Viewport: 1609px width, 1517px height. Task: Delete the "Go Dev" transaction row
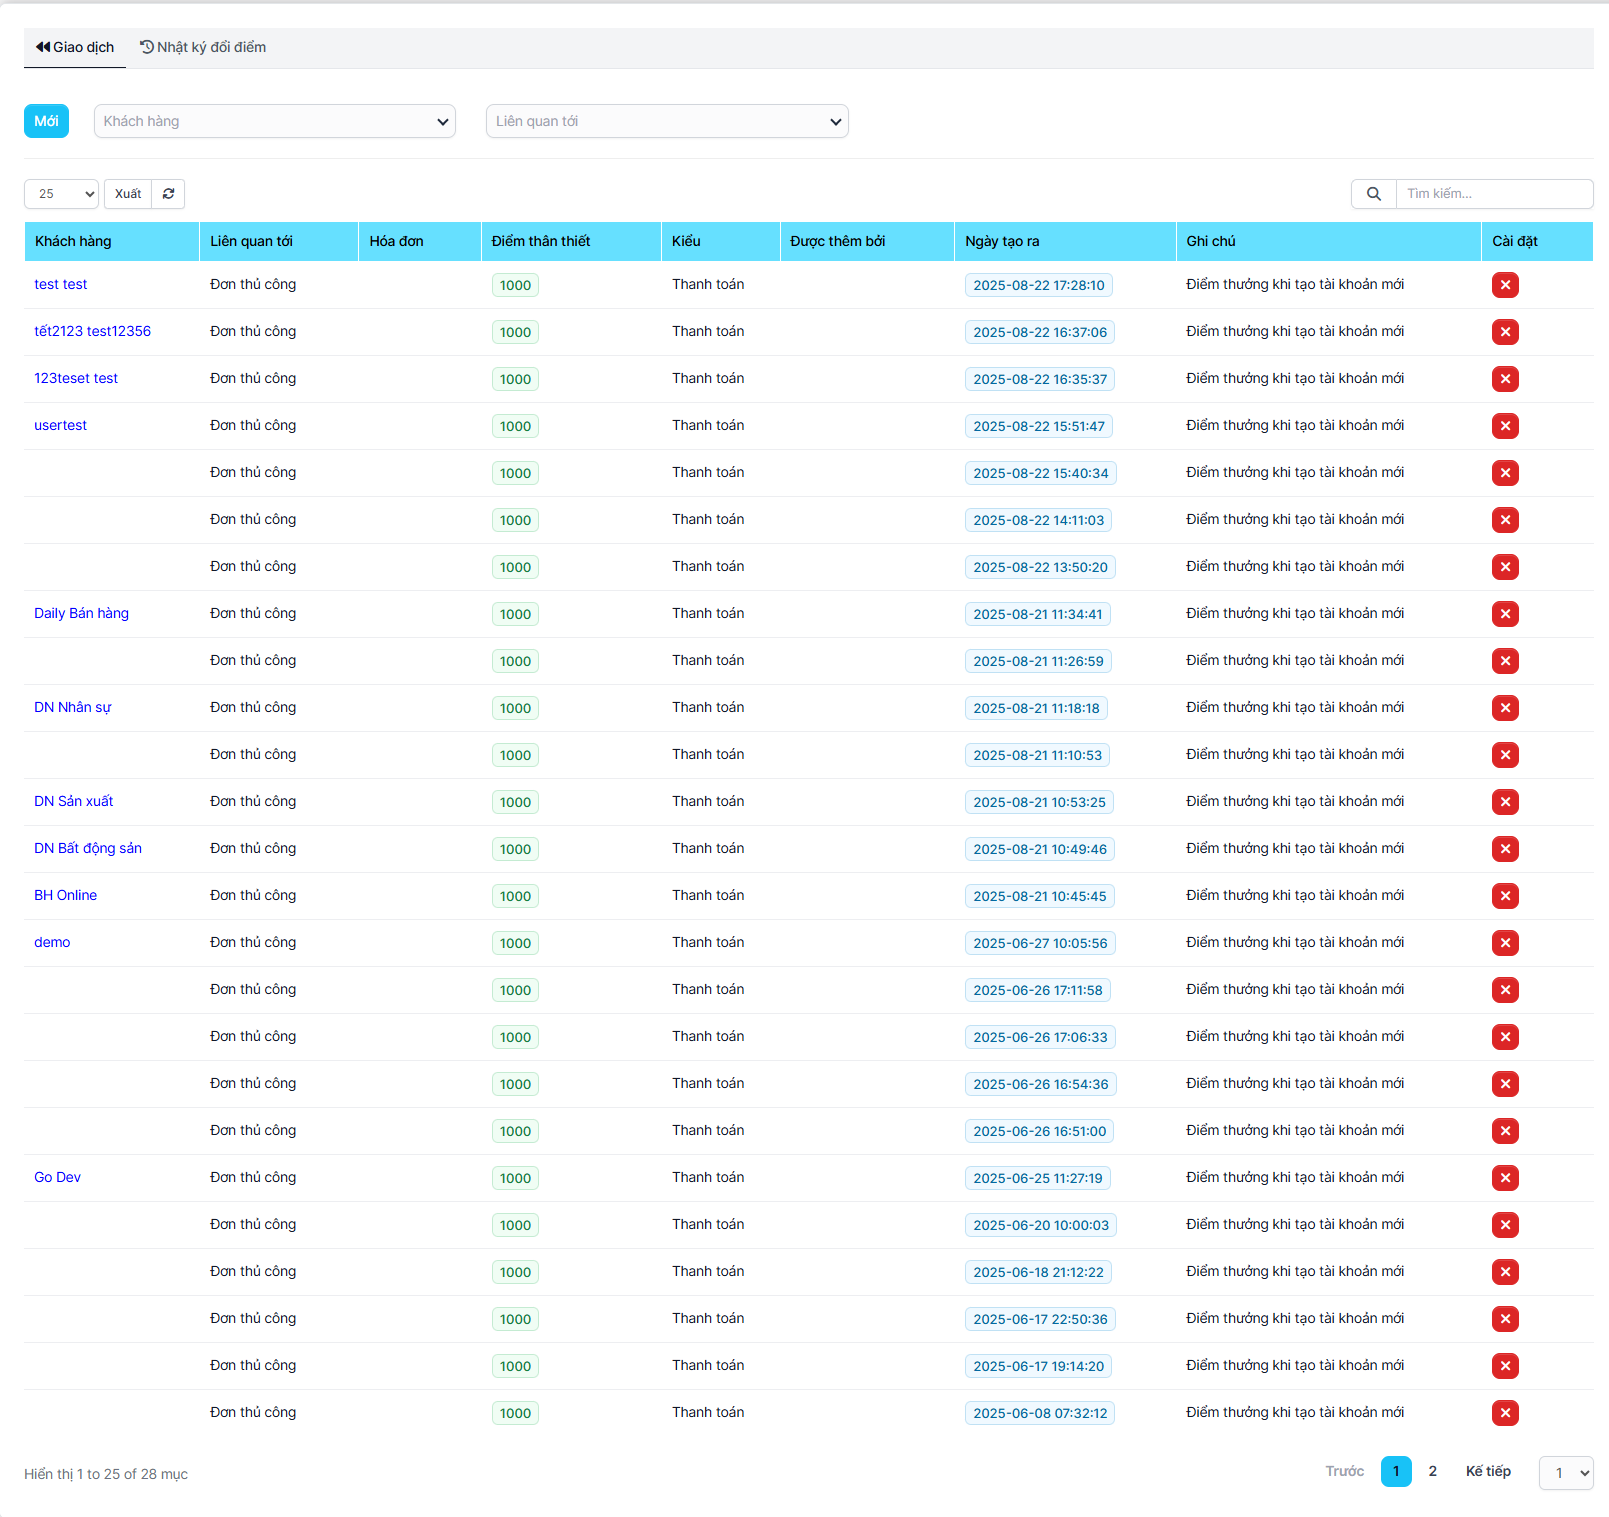1505,1177
